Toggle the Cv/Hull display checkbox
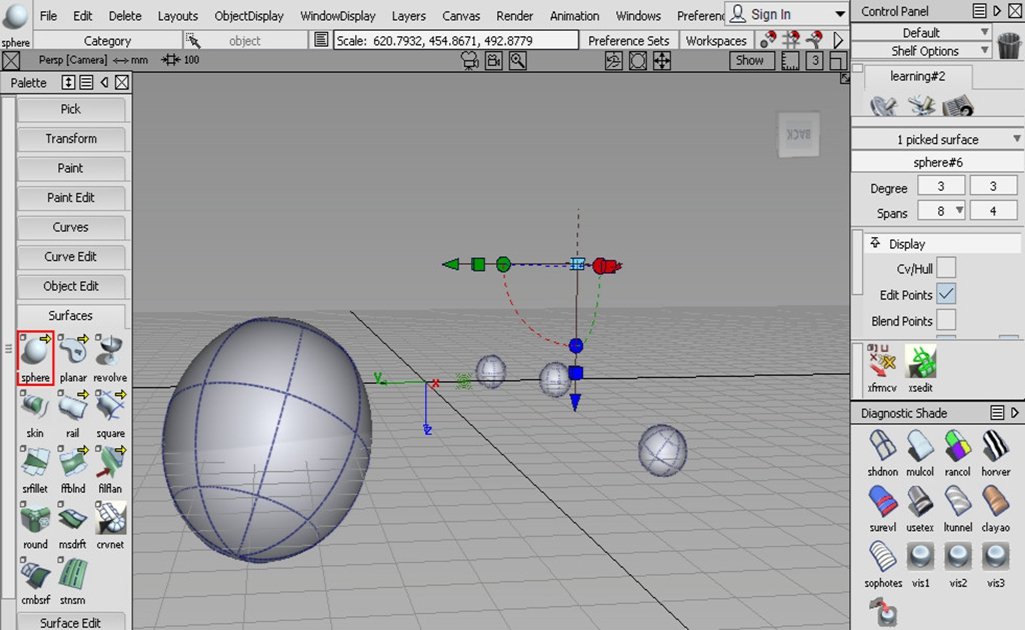This screenshot has height=630, width=1025. 946,267
